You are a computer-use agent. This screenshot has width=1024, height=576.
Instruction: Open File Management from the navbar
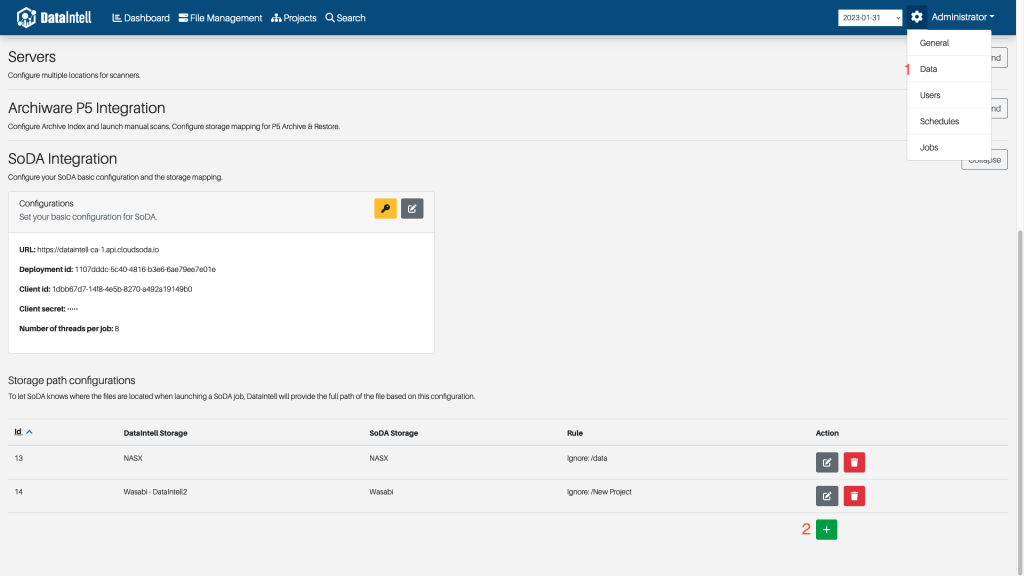[x=221, y=18]
